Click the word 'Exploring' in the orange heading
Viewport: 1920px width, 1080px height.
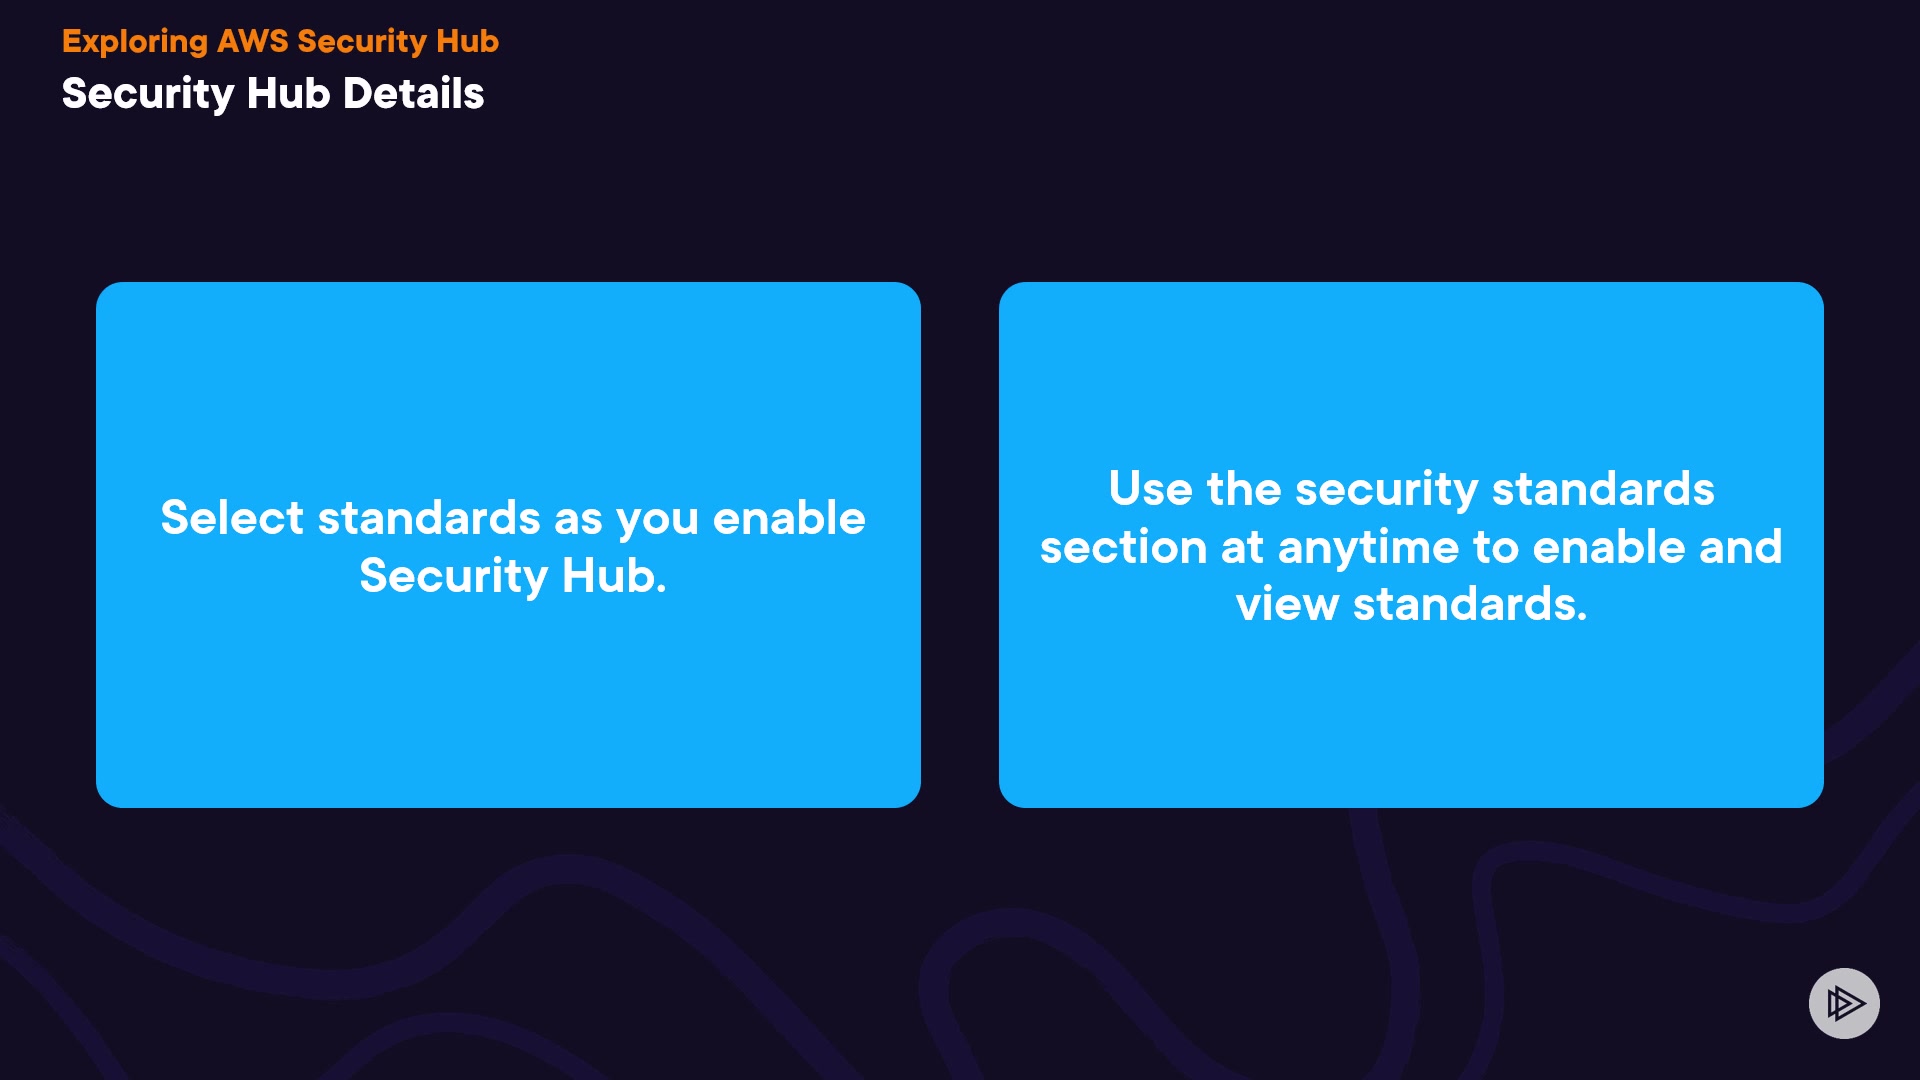tap(135, 41)
